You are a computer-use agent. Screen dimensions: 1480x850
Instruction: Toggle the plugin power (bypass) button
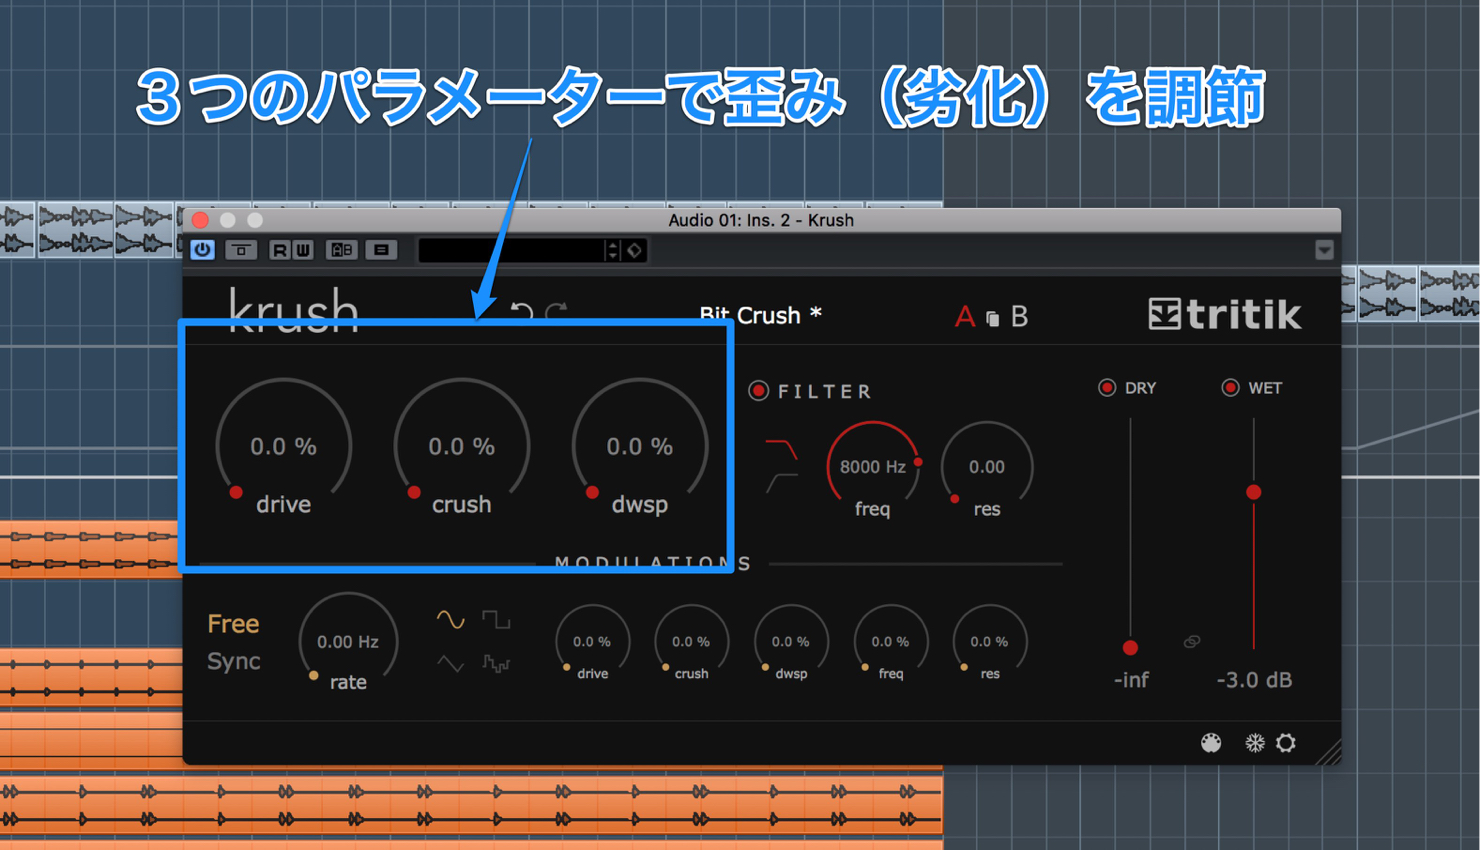coord(203,250)
